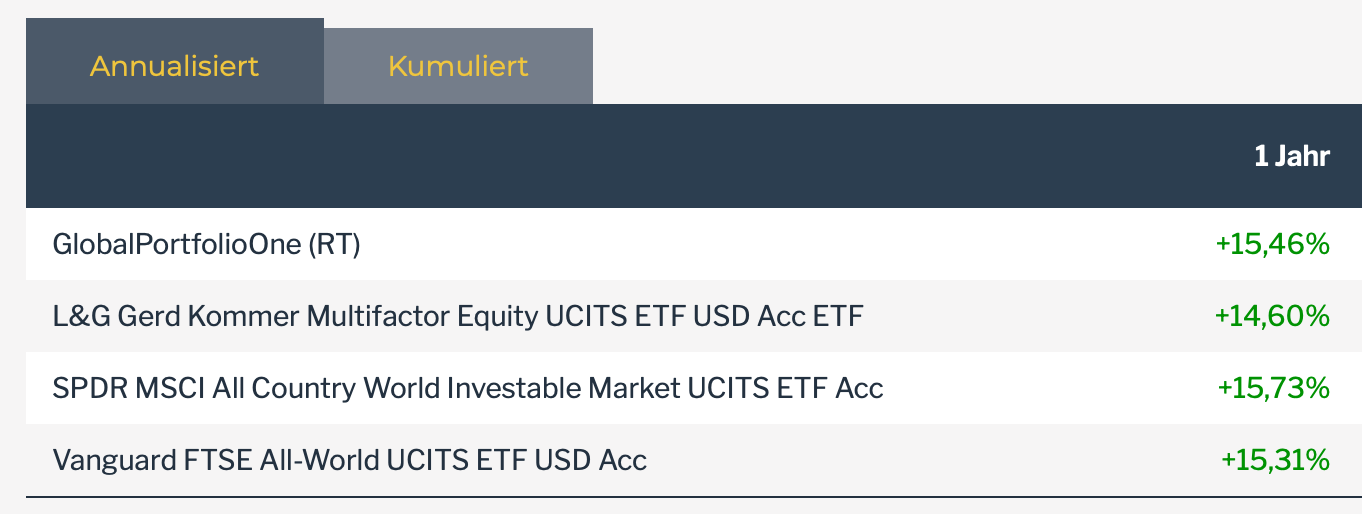
Task: Click the +15,31% return of Vanguard ETF
Action: (1275, 460)
